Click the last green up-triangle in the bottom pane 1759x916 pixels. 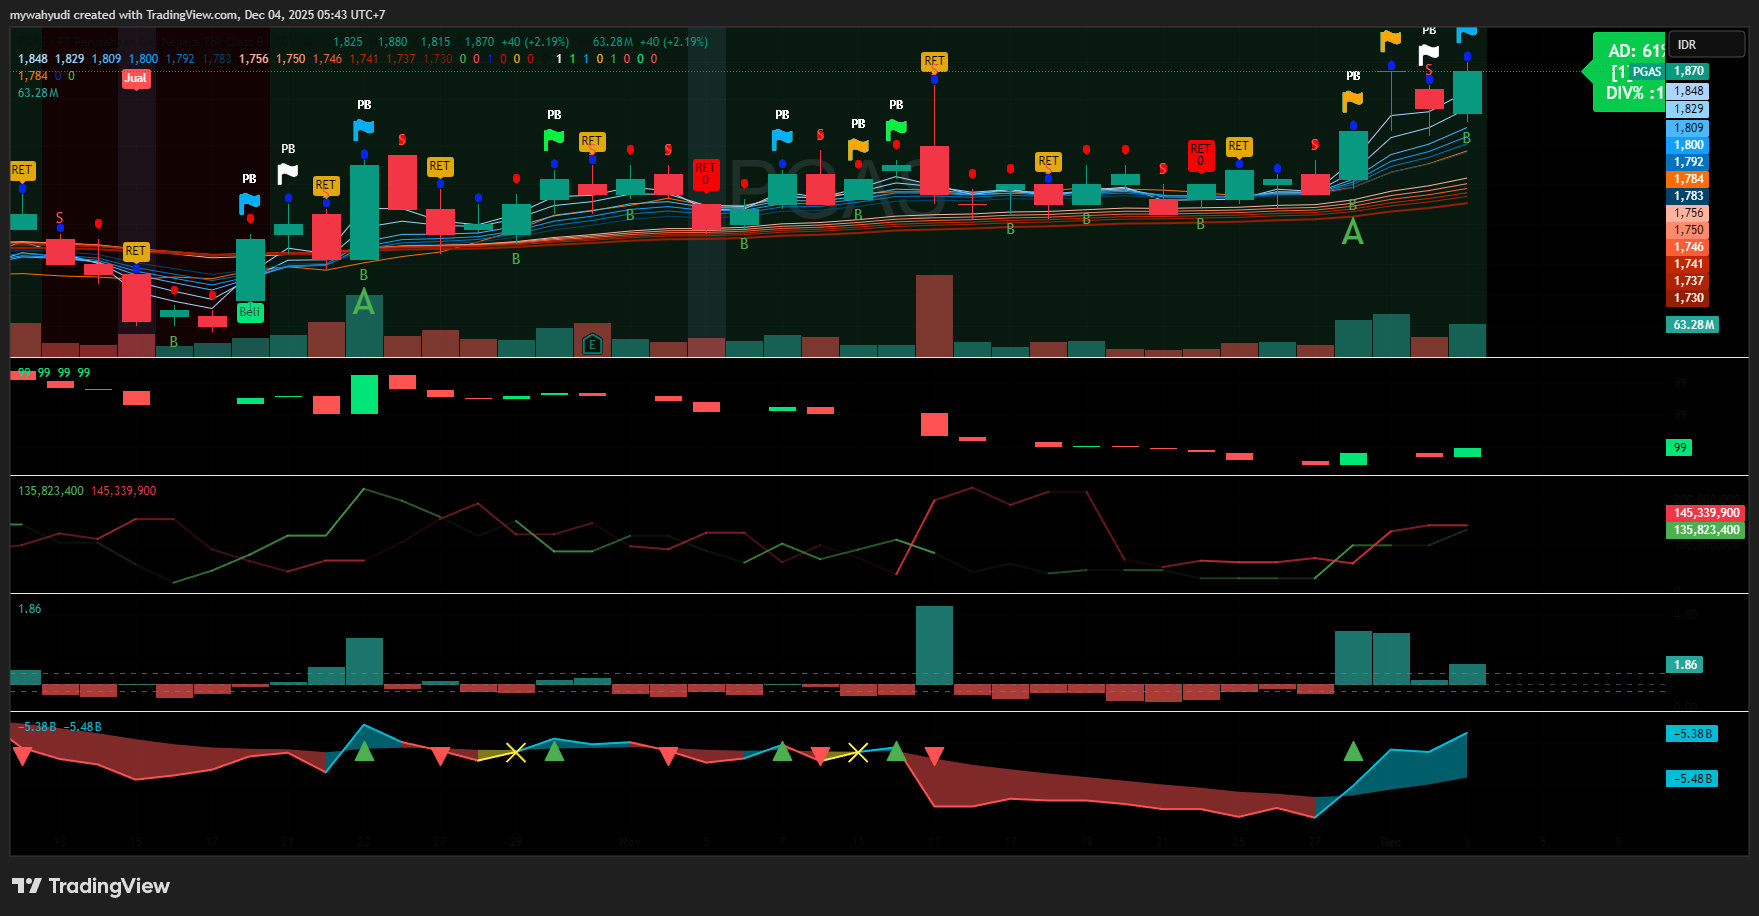(1353, 751)
